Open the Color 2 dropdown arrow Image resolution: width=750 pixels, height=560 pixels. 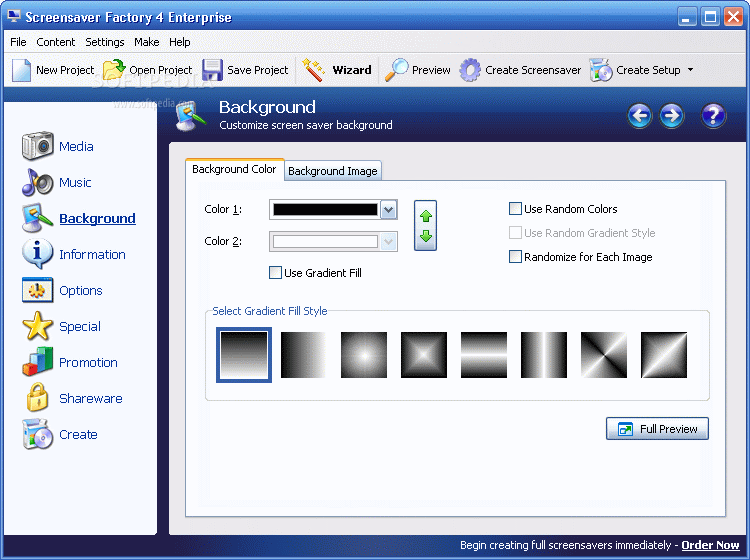point(388,242)
